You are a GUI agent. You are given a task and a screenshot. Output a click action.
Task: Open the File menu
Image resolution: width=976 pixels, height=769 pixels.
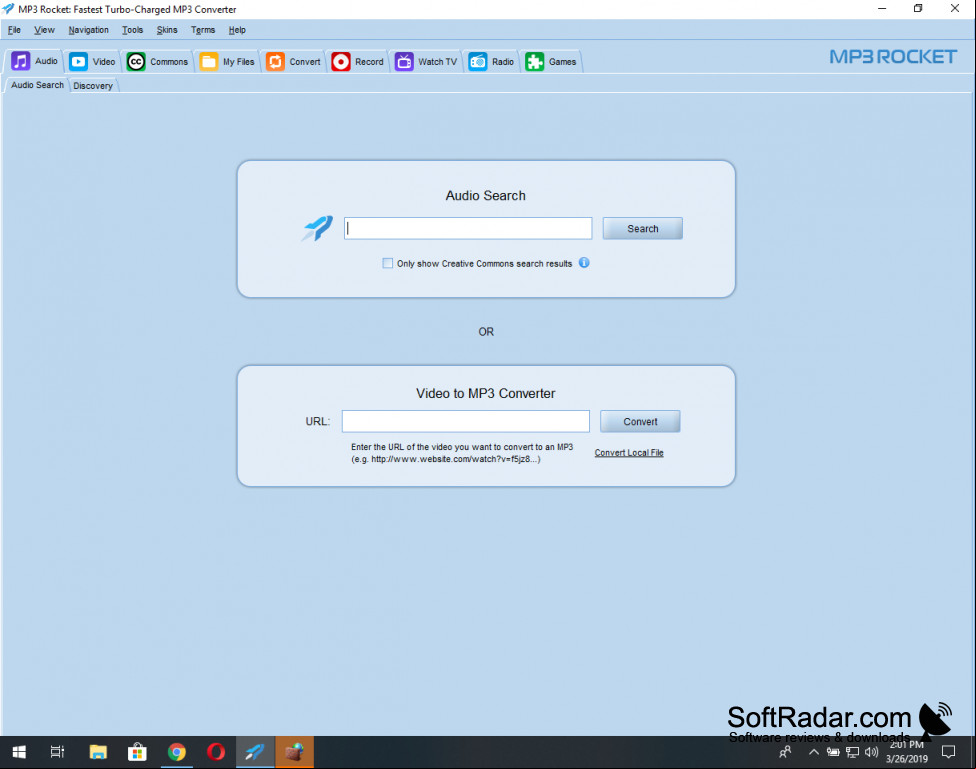[x=14, y=30]
